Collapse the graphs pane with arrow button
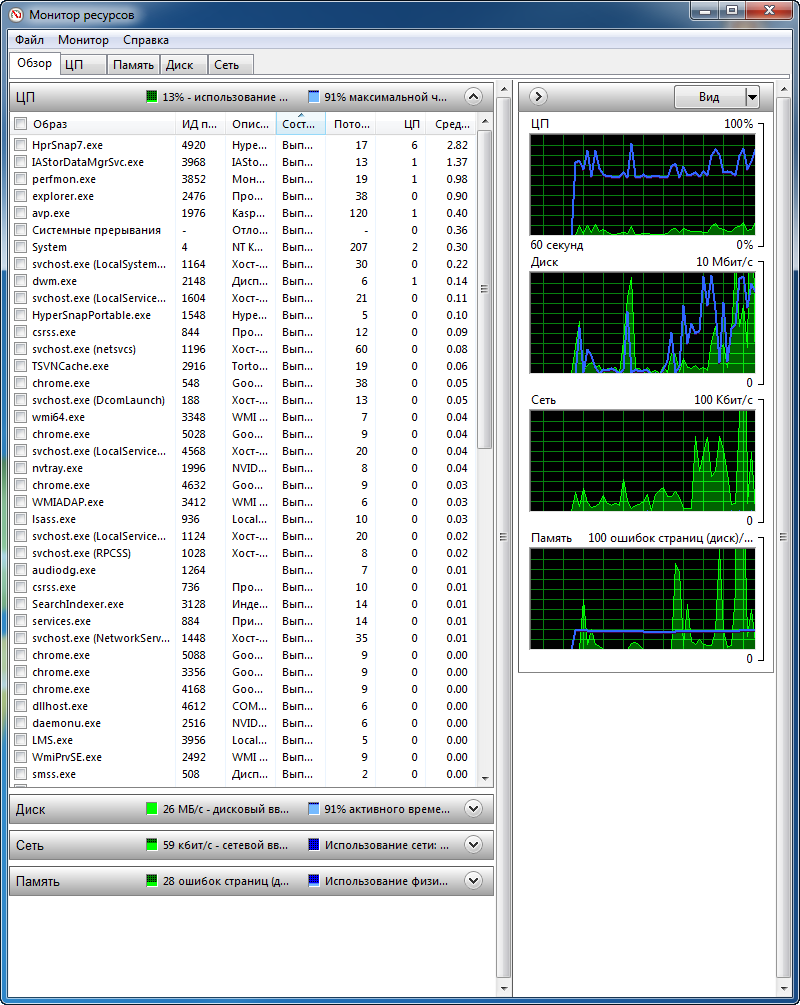Screen dimensions: 800x1005 538,96
